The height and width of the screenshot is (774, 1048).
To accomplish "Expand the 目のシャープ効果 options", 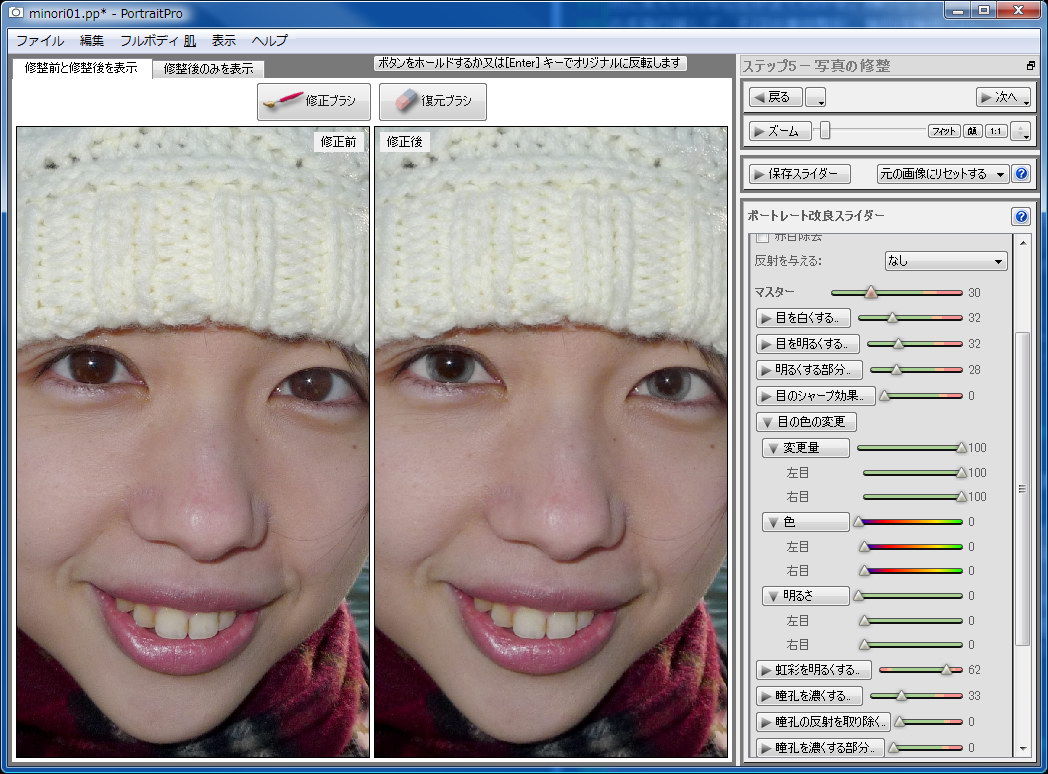I will point(815,396).
